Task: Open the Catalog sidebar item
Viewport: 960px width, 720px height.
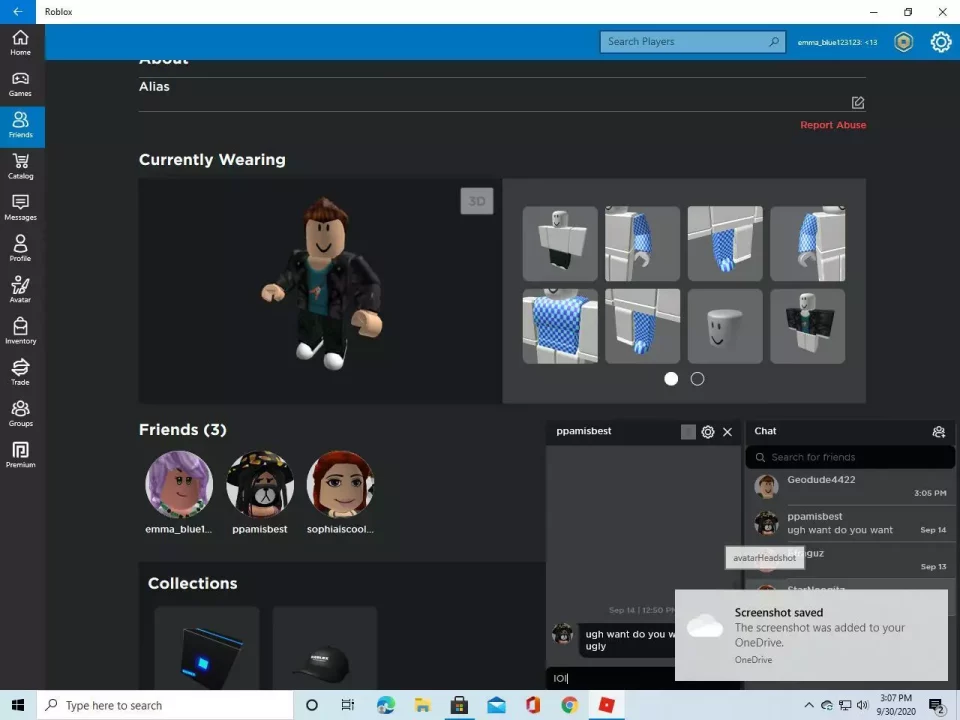Action: (20, 167)
